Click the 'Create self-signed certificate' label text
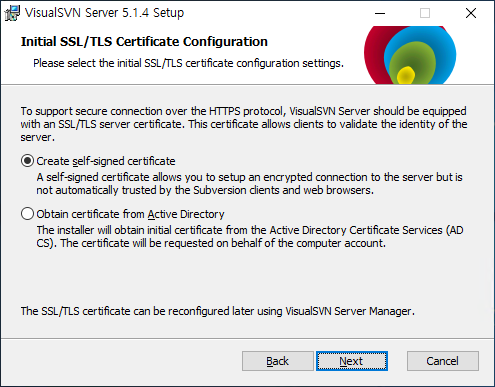 point(106,161)
